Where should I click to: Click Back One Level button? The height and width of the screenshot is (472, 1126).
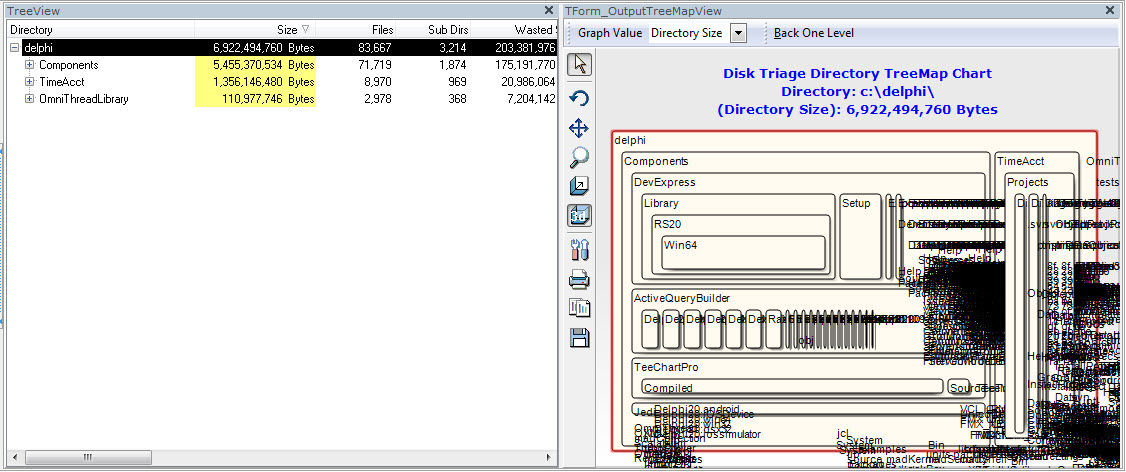click(814, 33)
